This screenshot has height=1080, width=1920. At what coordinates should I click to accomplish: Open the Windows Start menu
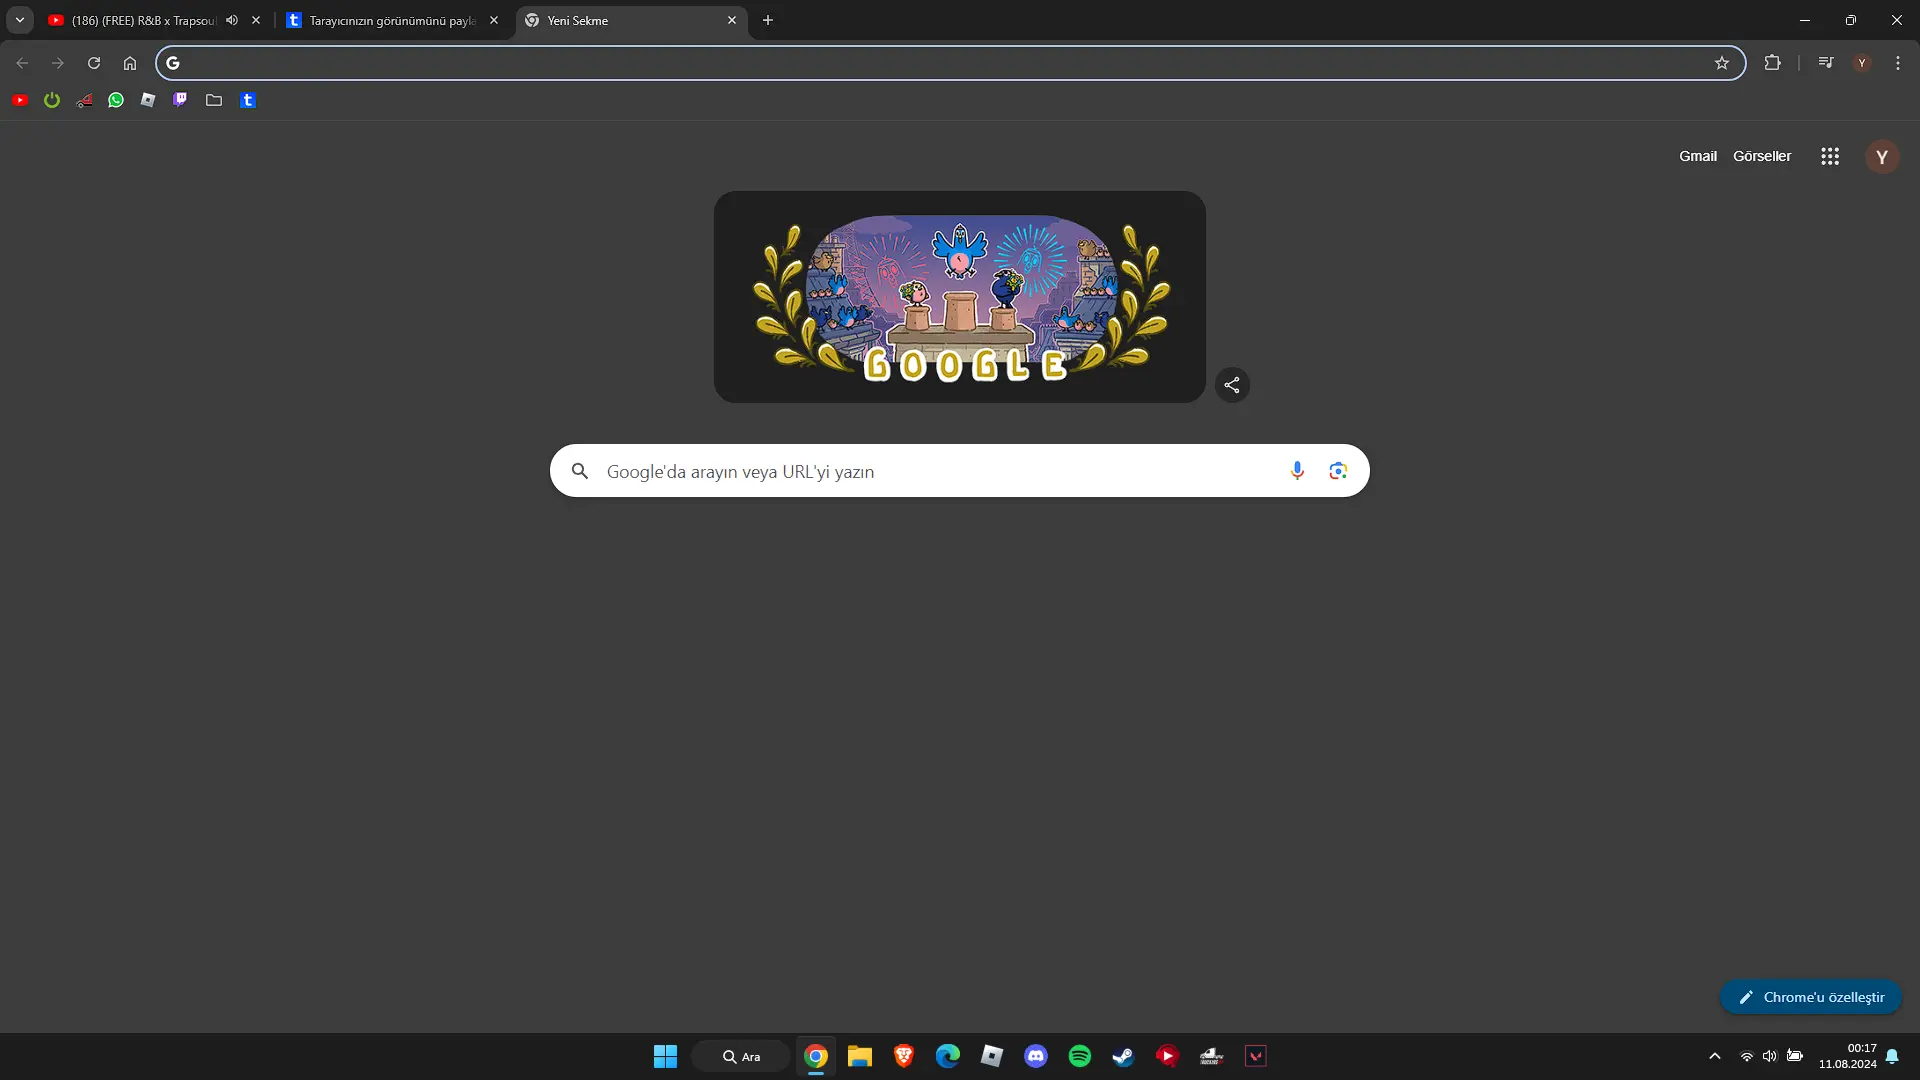(665, 1056)
